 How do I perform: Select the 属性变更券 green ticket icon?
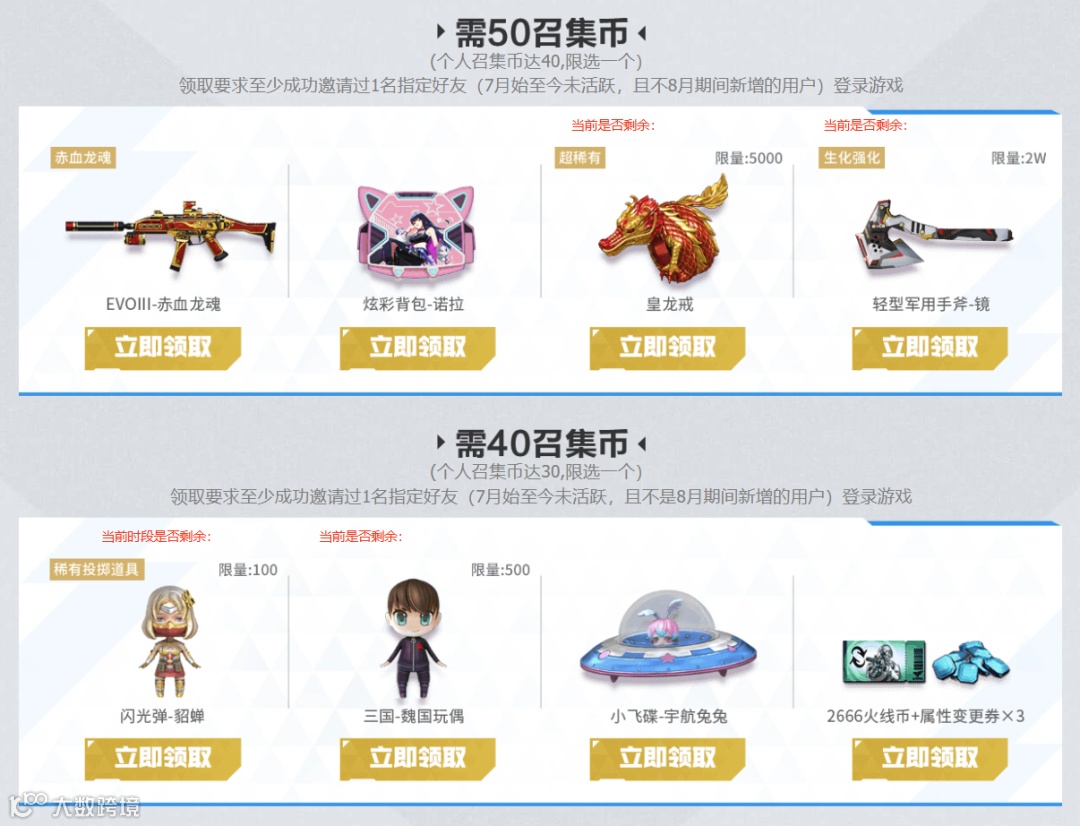click(884, 661)
